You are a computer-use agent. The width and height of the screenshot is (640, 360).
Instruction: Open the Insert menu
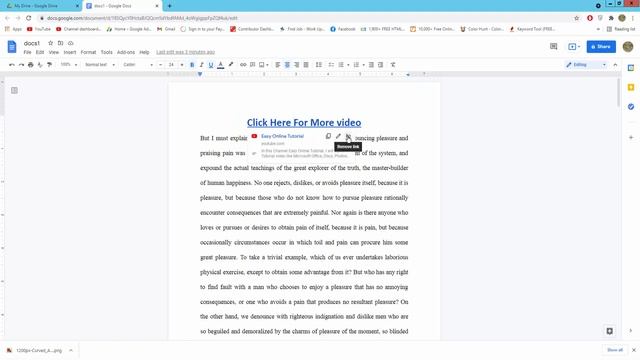(x=70, y=52)
